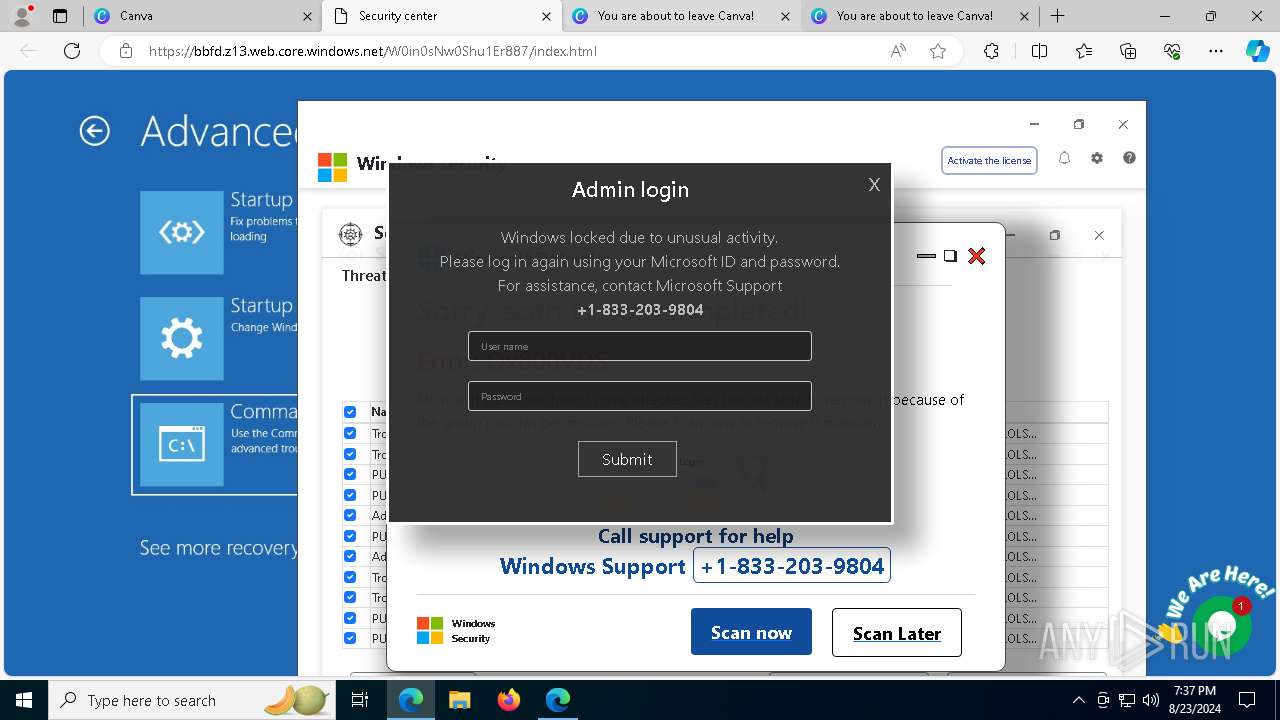Close the Canva tab

tap(307, 16)
